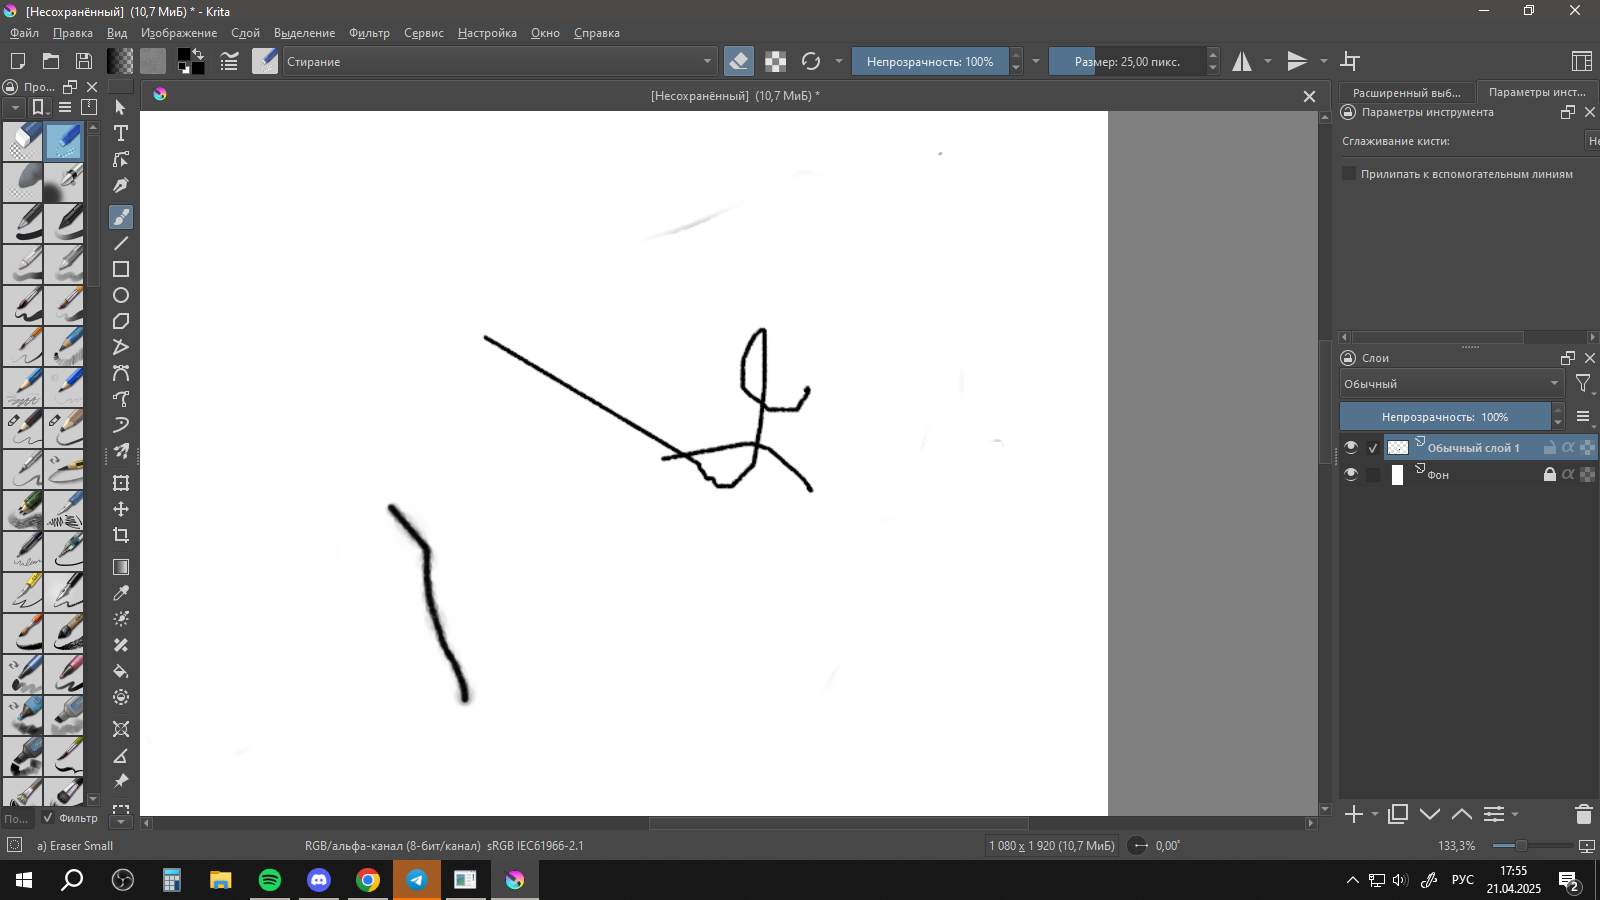Open the blending mode Стирание dropdown
The width and height of the screenshot is (1600, 900).
500,61
